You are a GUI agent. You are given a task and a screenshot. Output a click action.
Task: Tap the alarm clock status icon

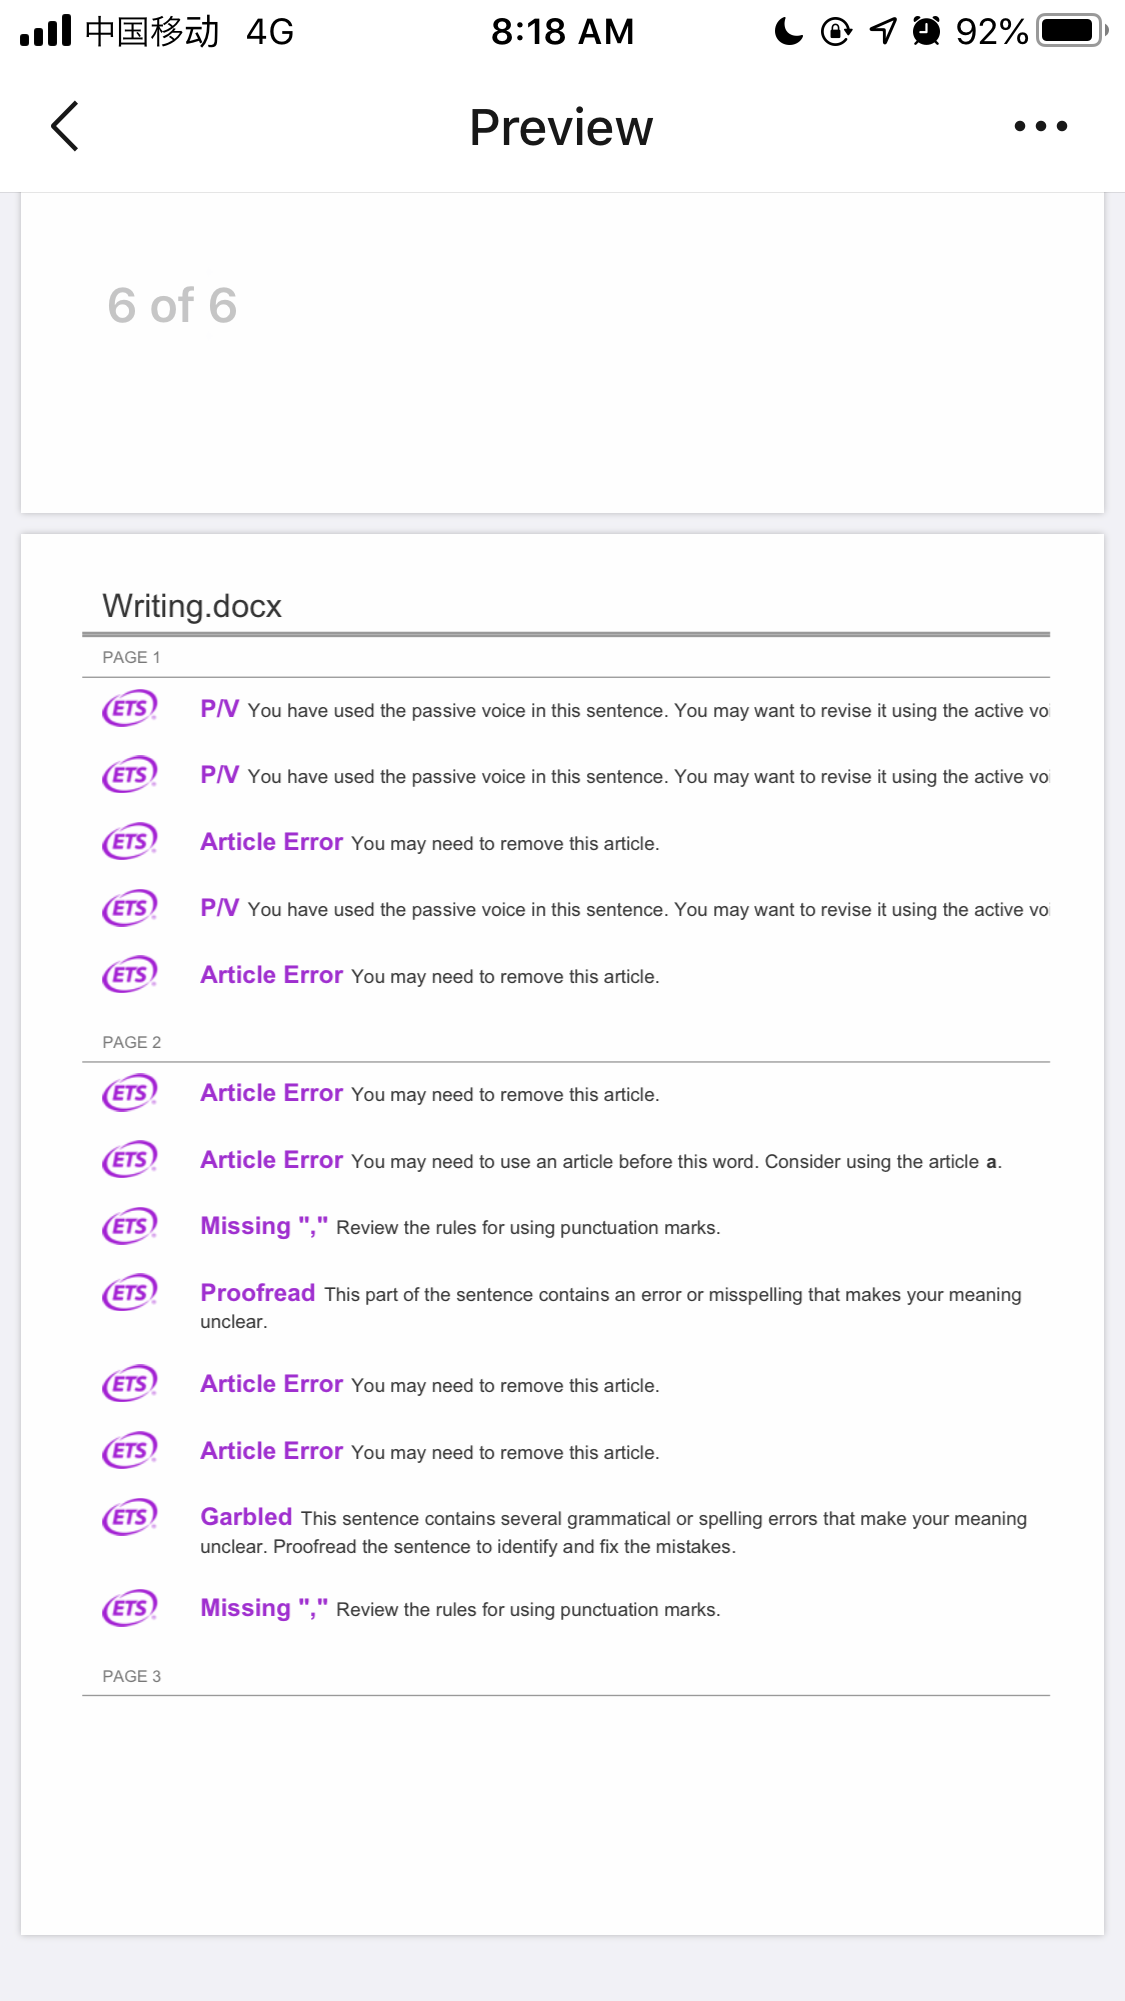[927, 31]
